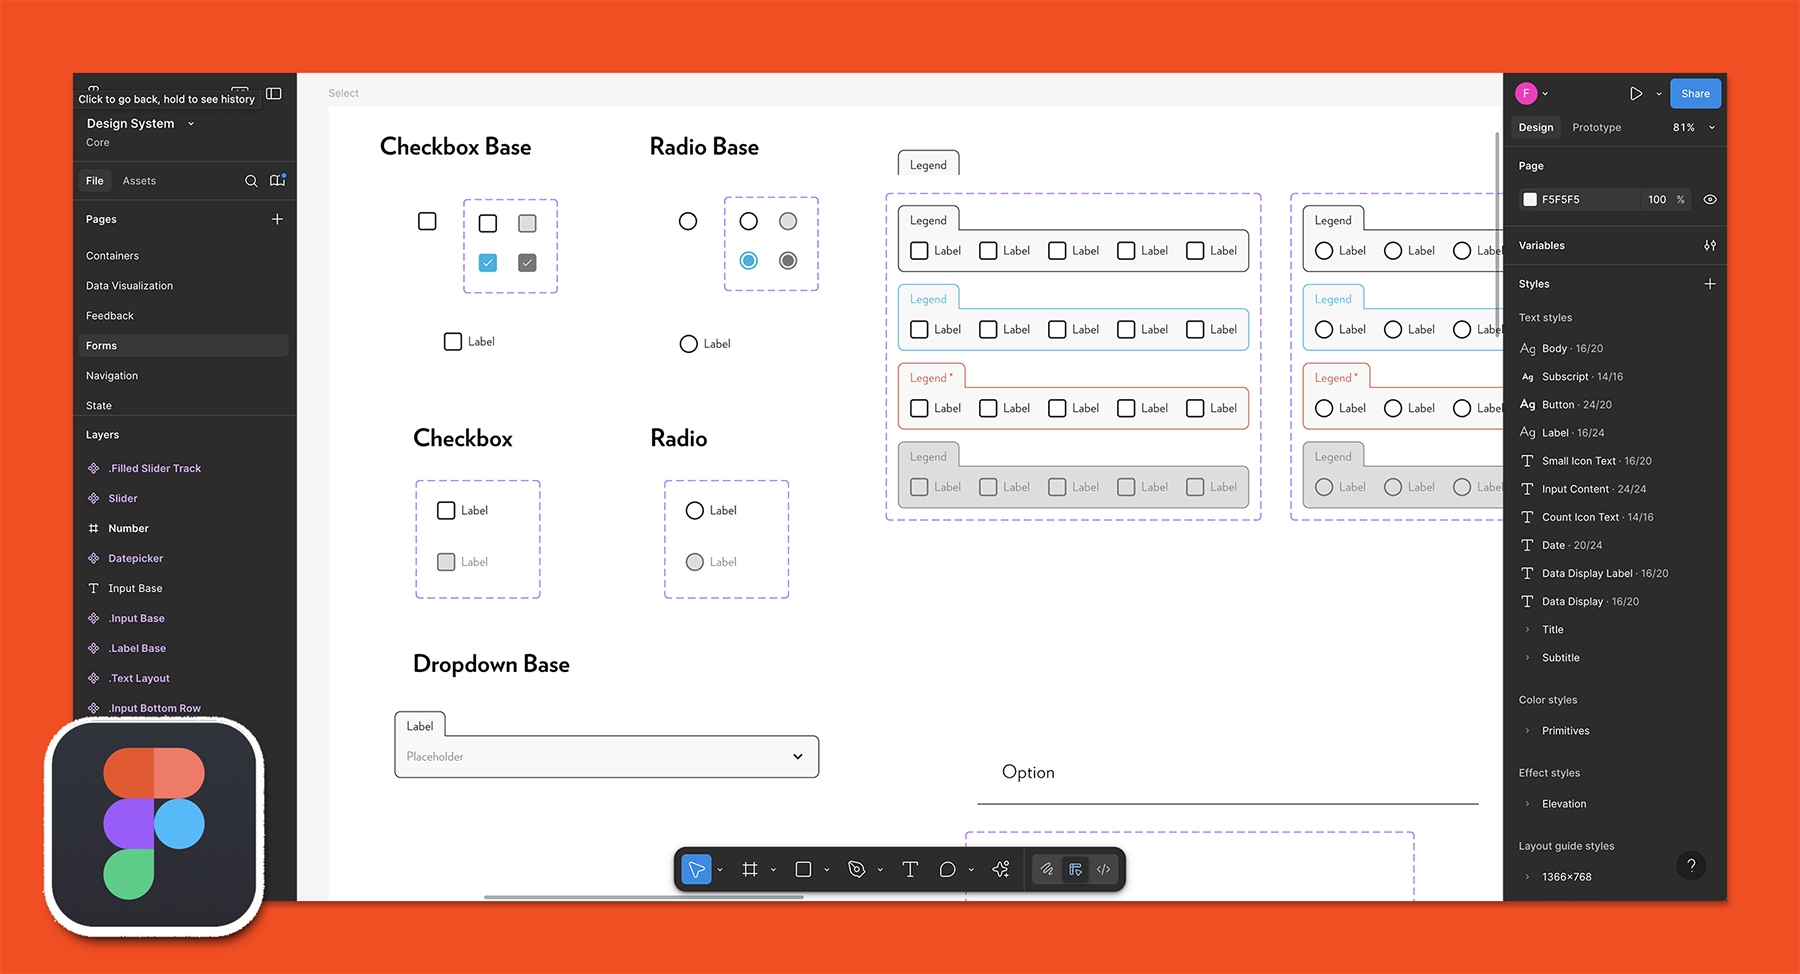Open the Assets tab
The height and width of the screenshot is (974, 1800).
tap(139, 181)
